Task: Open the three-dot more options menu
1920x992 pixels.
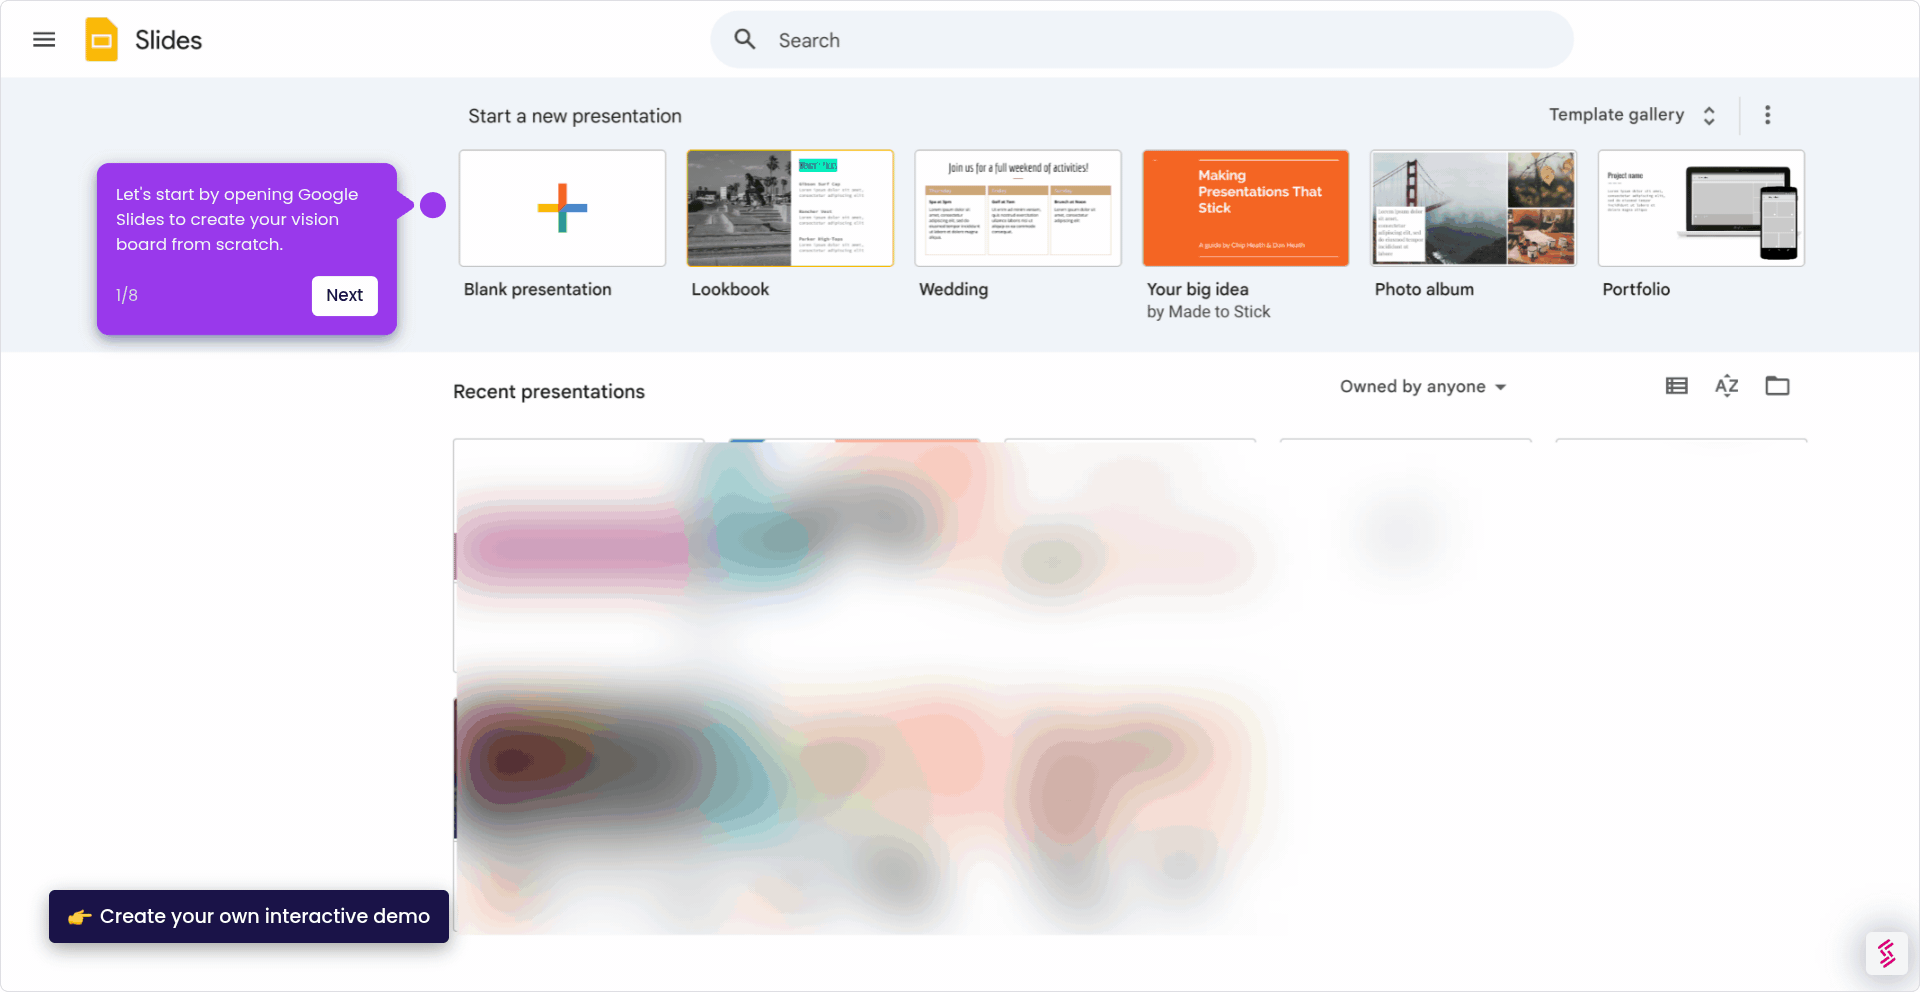Action: (1767, 115)
